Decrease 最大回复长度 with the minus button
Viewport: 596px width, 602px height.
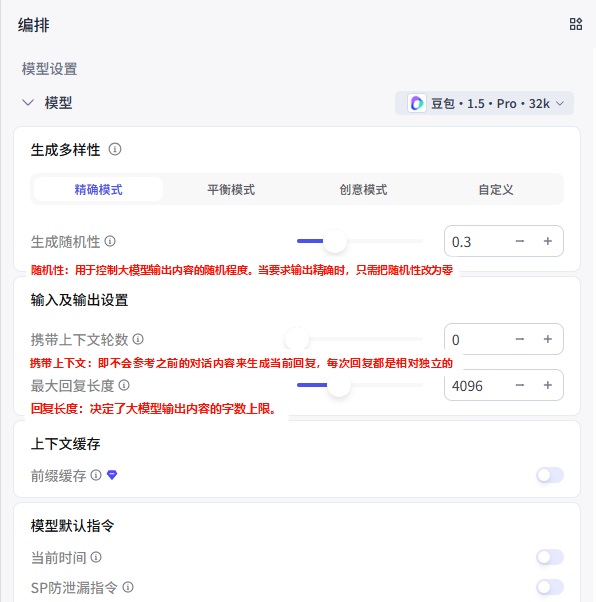tap(520, 385)
